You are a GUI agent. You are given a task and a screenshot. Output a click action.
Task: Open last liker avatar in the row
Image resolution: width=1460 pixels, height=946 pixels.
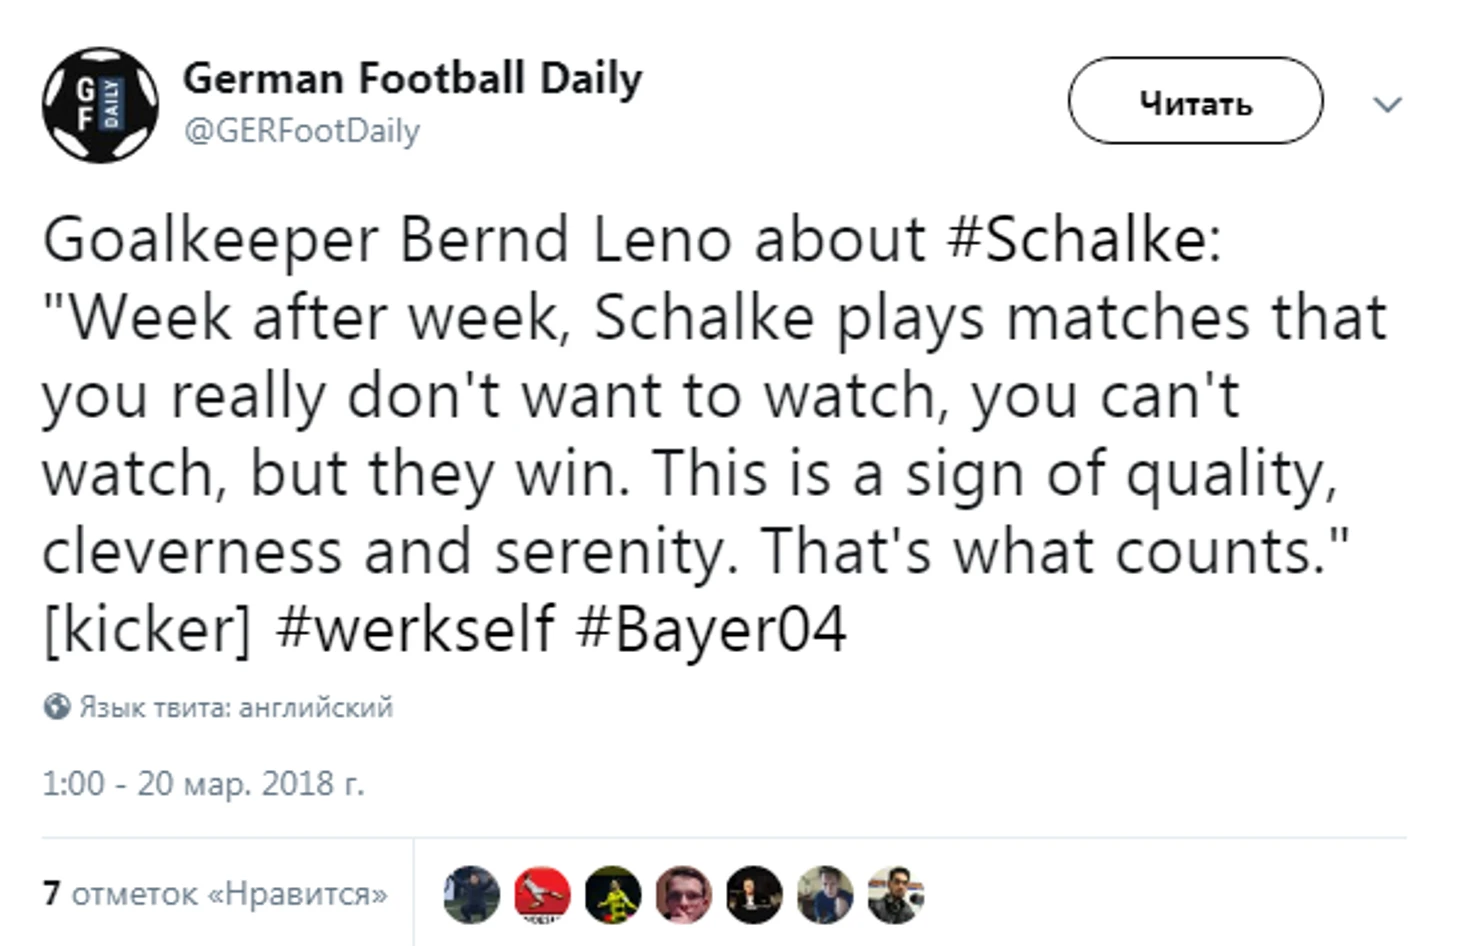[x=896, y=894]
